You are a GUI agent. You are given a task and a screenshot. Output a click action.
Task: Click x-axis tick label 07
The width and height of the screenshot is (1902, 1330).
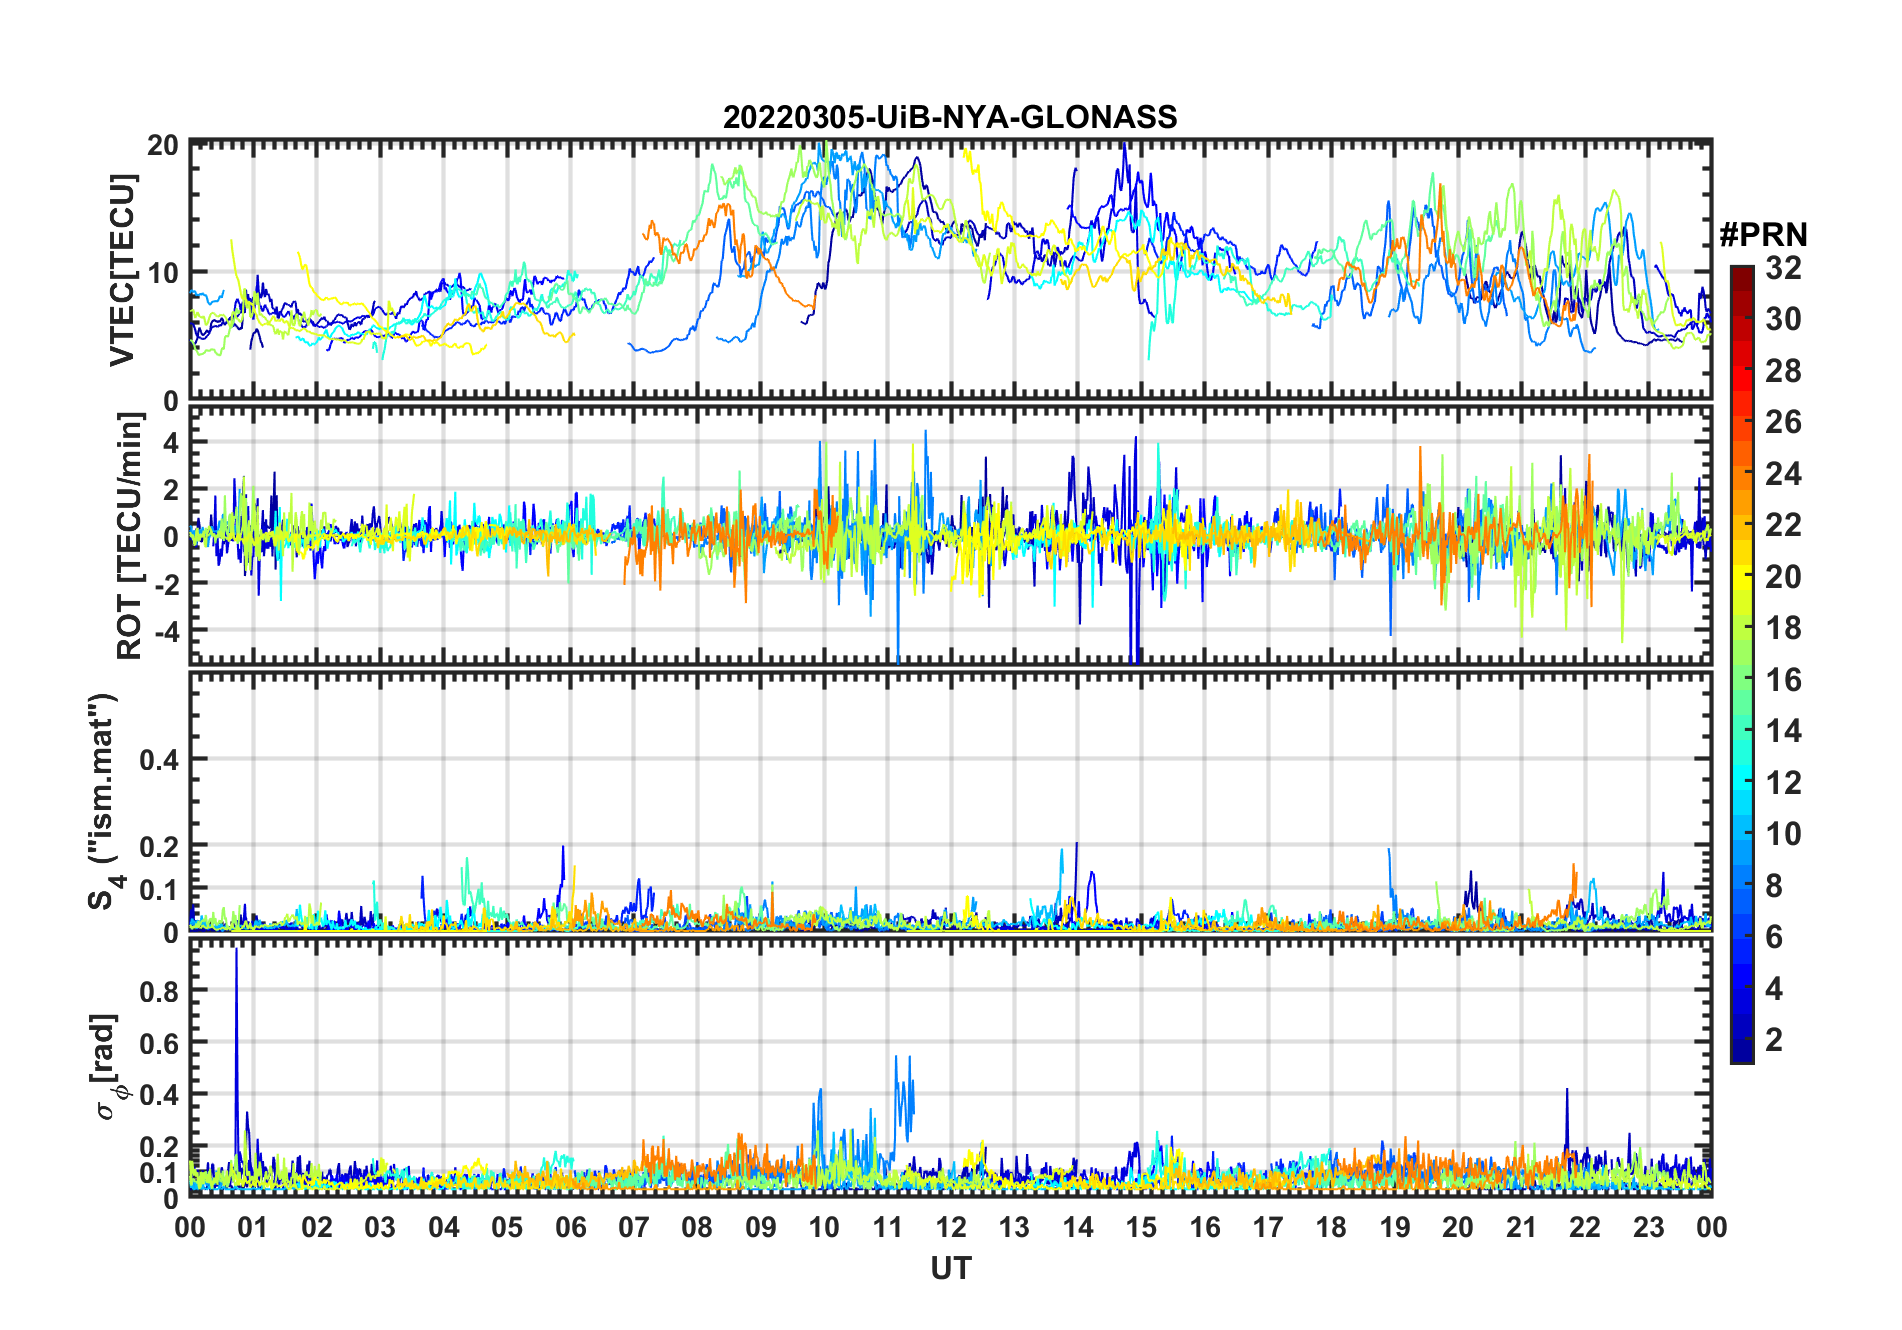click(634, 1228)
